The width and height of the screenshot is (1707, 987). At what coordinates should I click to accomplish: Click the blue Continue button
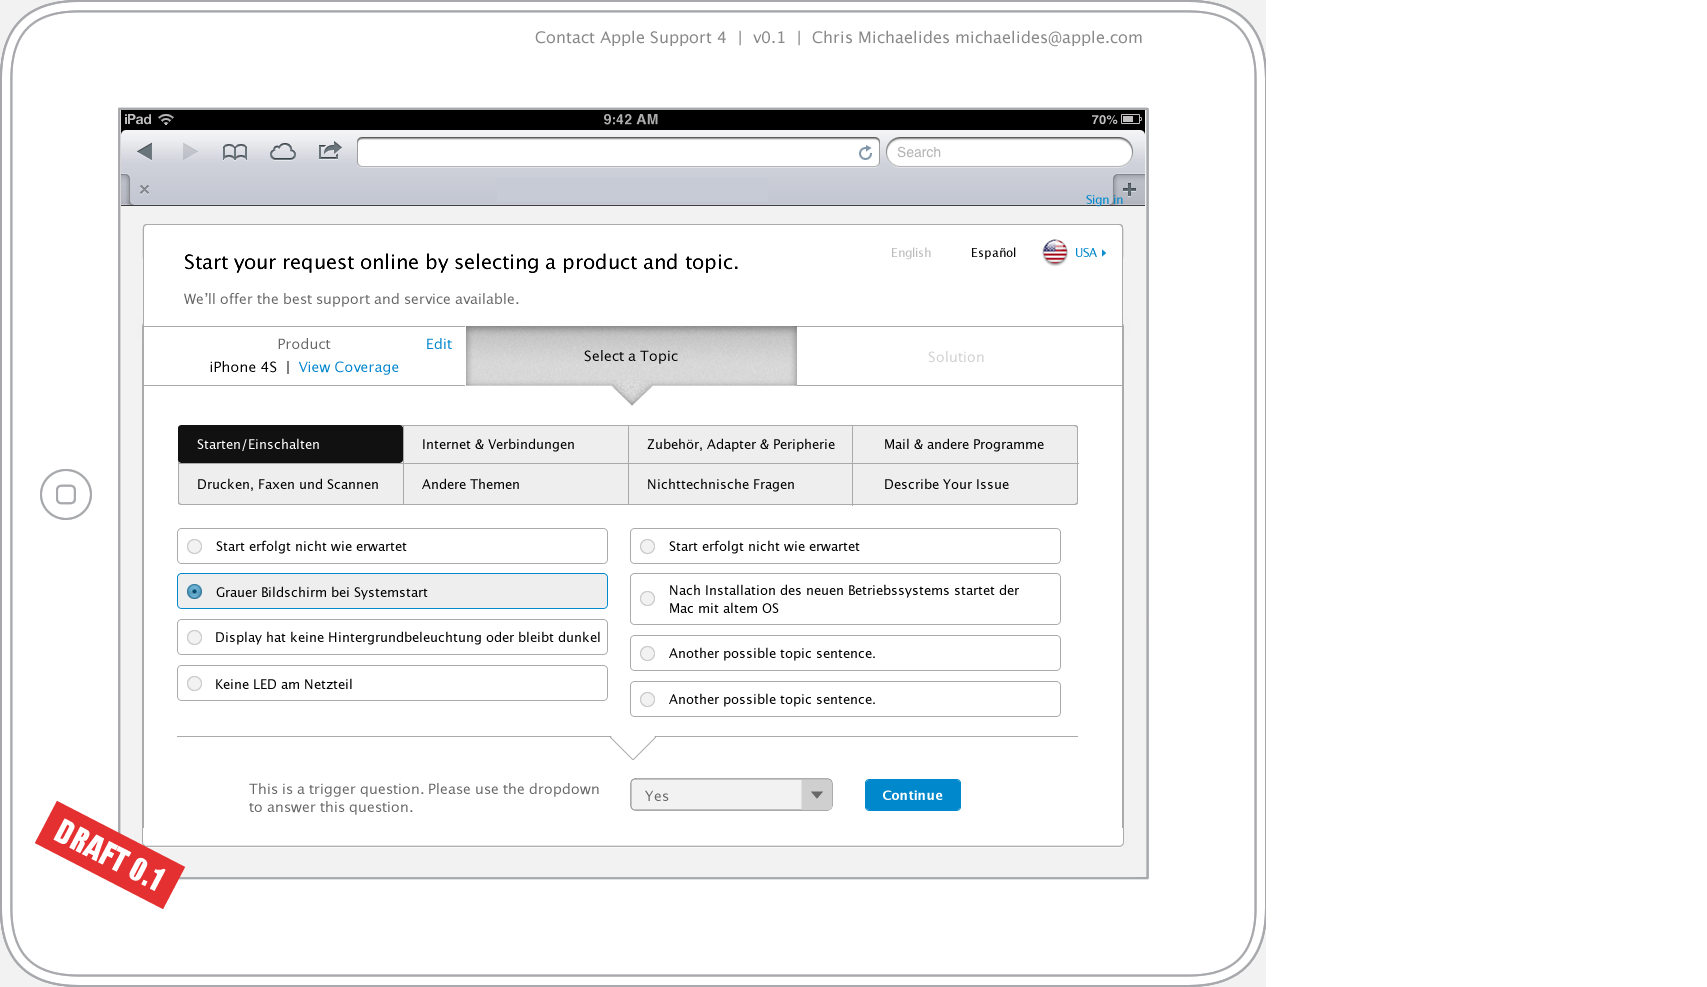pyautogui.click(x=912, y=795)
